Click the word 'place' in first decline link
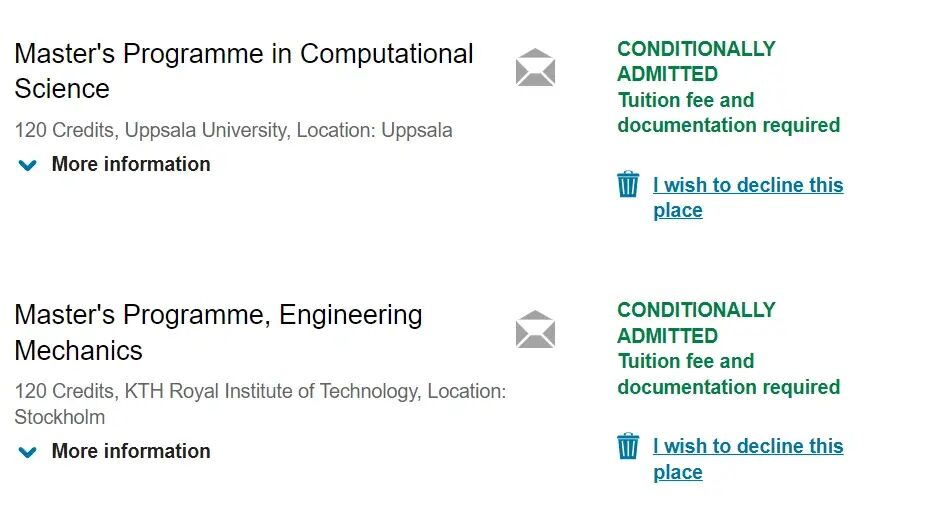 (677, 211)
